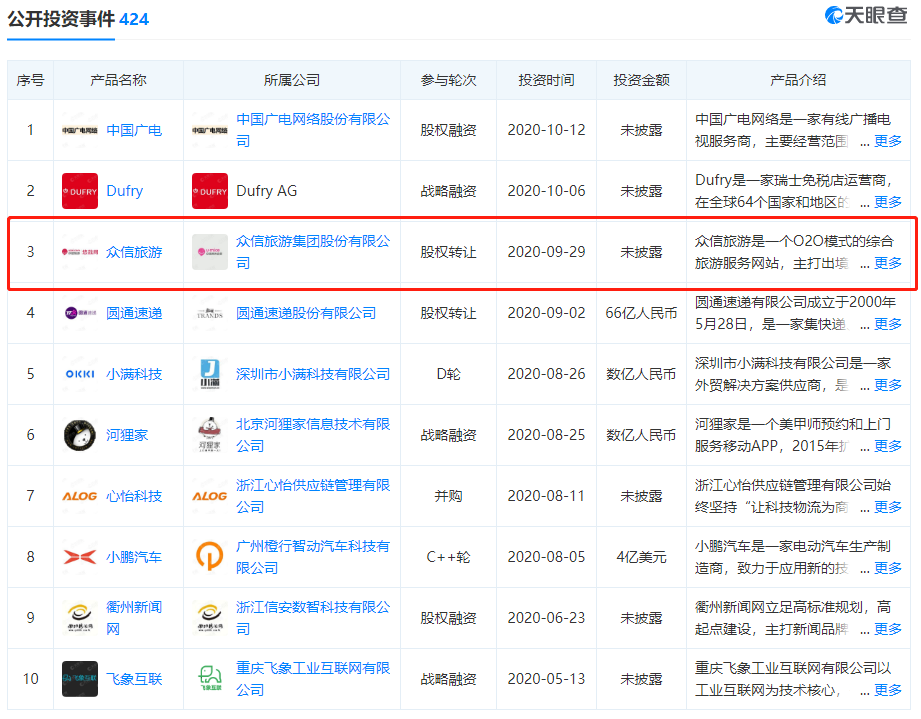921x719 pixels.
Task: Show more of 小鹏汽车 introduction text
Action: (x=887, y=568)
